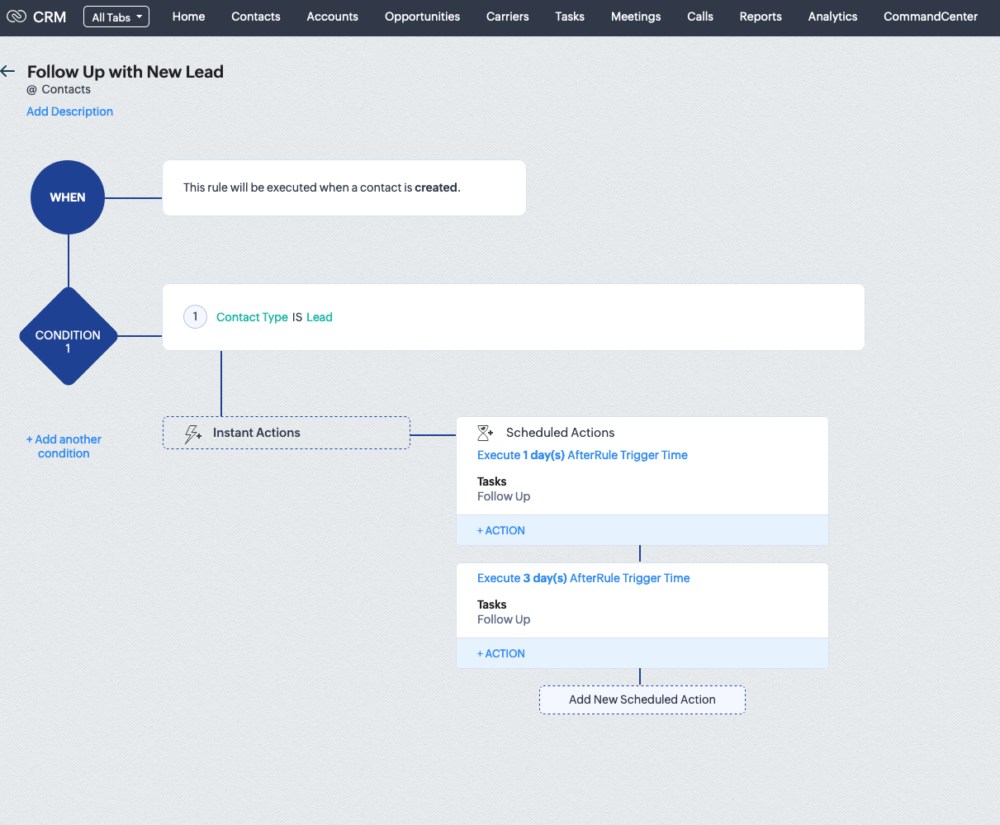Screen dimensions: 1000x825
Task: Click +ACTION under the 1 day schedule
Action: (501, 531)
